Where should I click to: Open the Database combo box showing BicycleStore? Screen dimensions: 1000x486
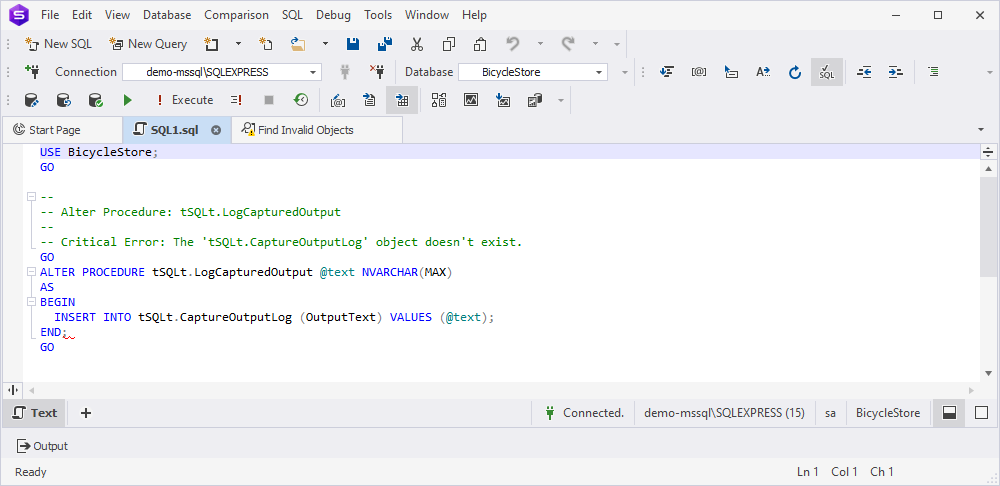point(533,72)
